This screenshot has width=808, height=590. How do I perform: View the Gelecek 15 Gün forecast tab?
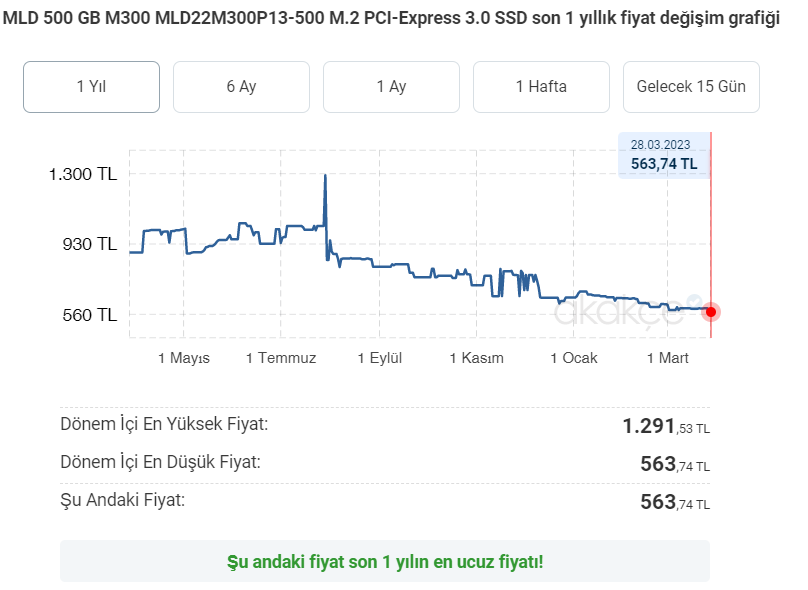coord(691,87)
